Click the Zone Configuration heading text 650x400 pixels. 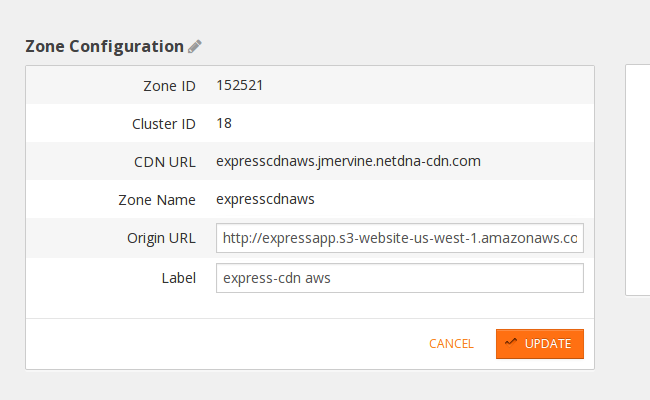(104, 46)
